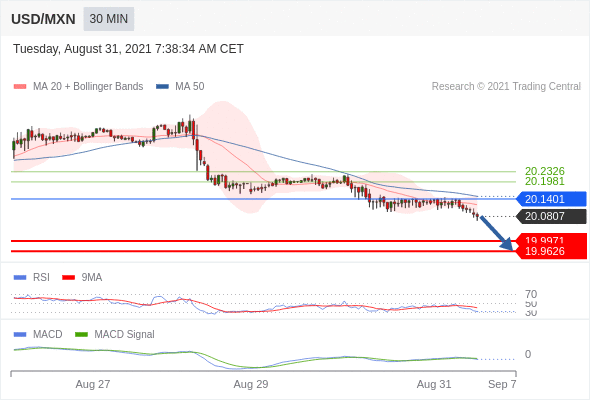
Task: Click the 30 MIN timeframe badge
Action: click(x=109, y=19)
